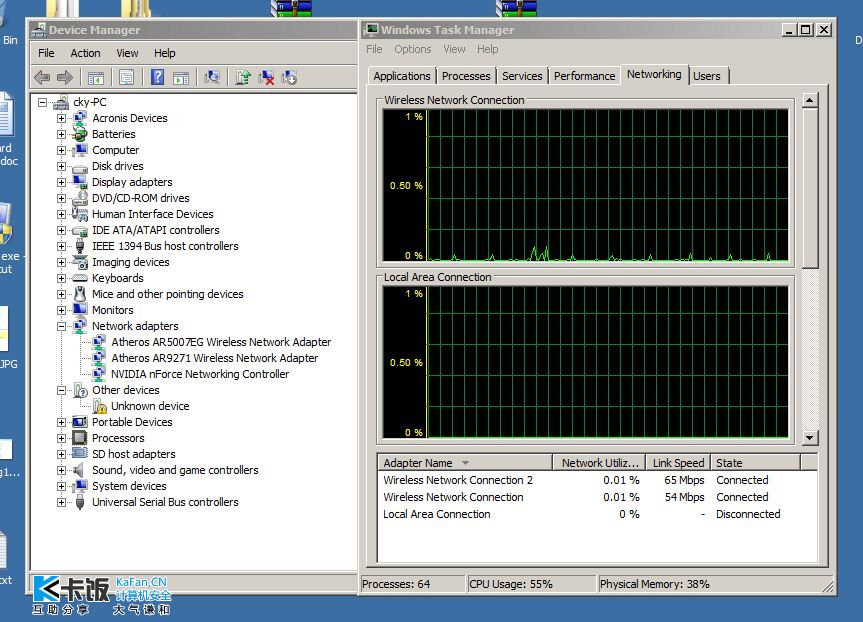This screenshot has height=622, width=863.
Task: Collapse the cky-PC root node
Action: 42,102
